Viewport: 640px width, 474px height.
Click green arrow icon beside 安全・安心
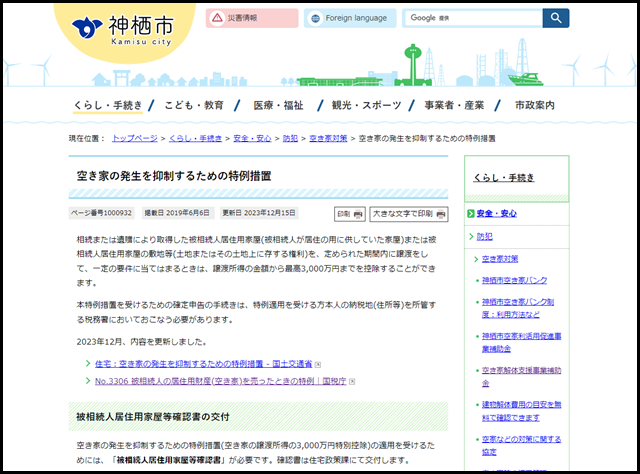pyautogui.click(x=471, y=214)
